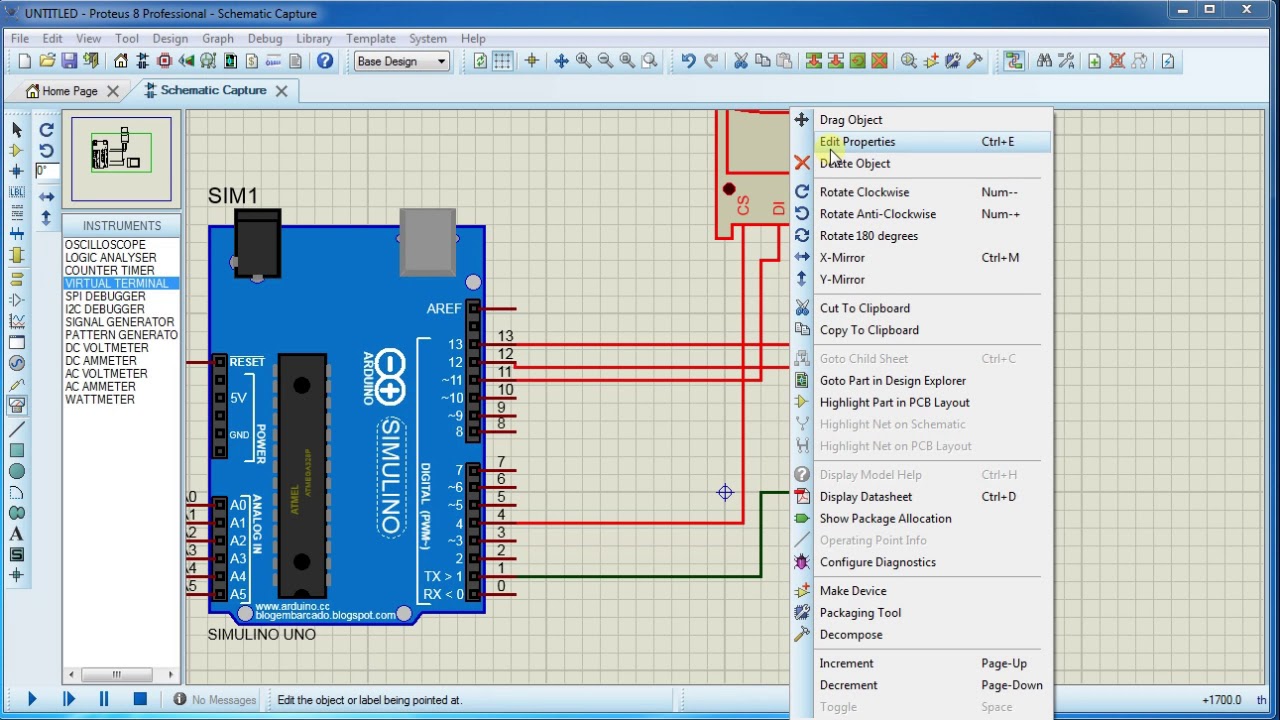Start the simulation with the Play button
Viewport: 1280px width, 720px height.
[32, 700]
